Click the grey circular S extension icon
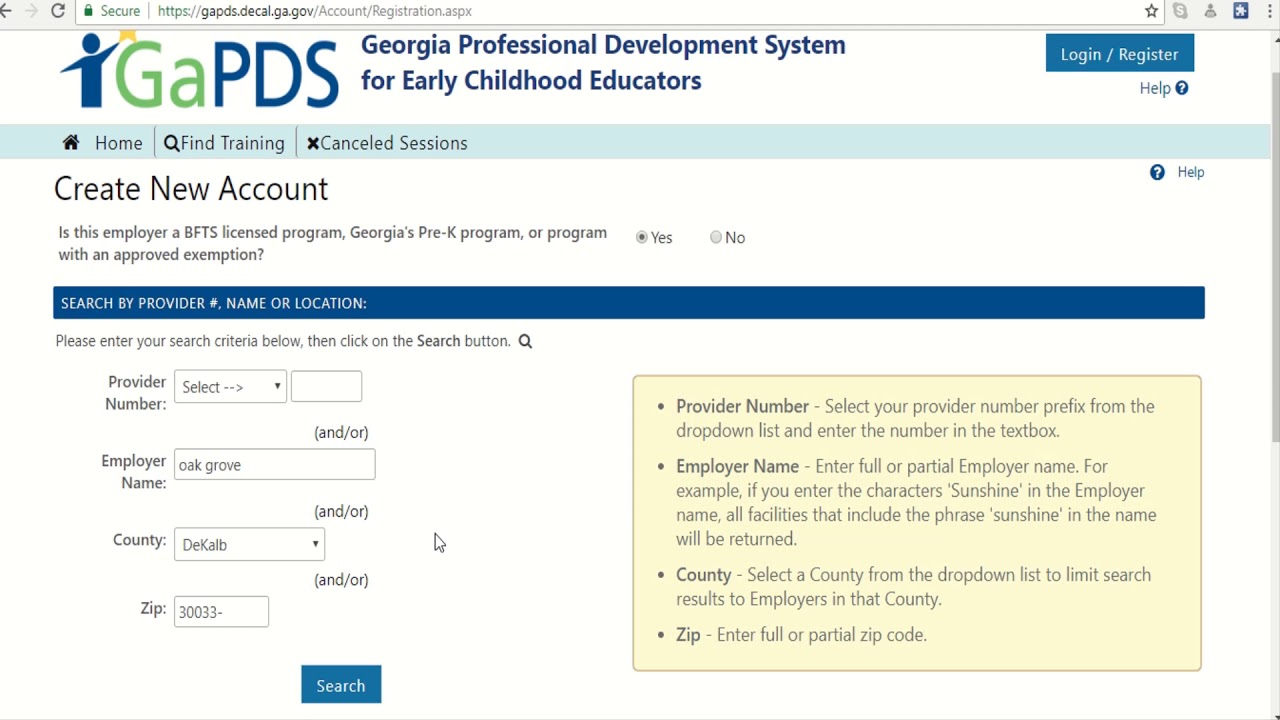Viewport: 1280px width, 720px height. [1181, 11]
